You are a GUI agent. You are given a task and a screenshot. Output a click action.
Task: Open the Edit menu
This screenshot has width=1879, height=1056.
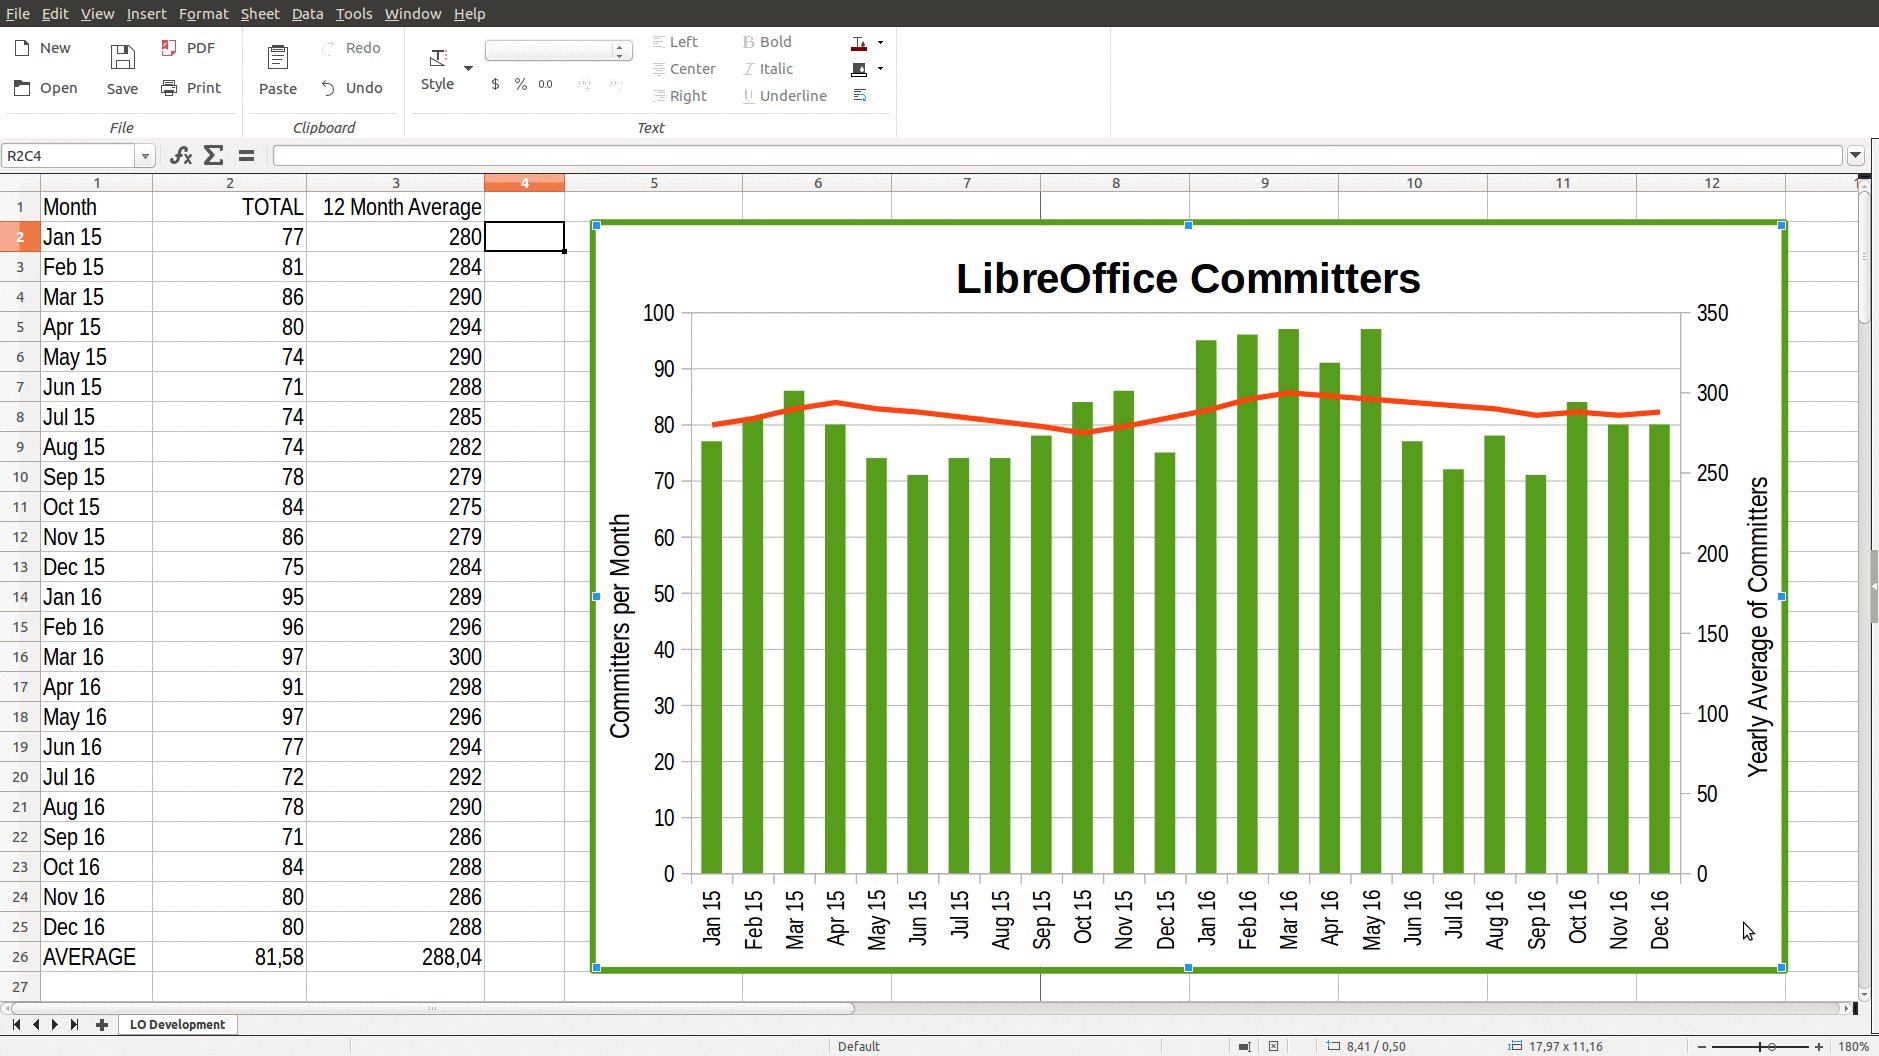click(x=55, y=13)
